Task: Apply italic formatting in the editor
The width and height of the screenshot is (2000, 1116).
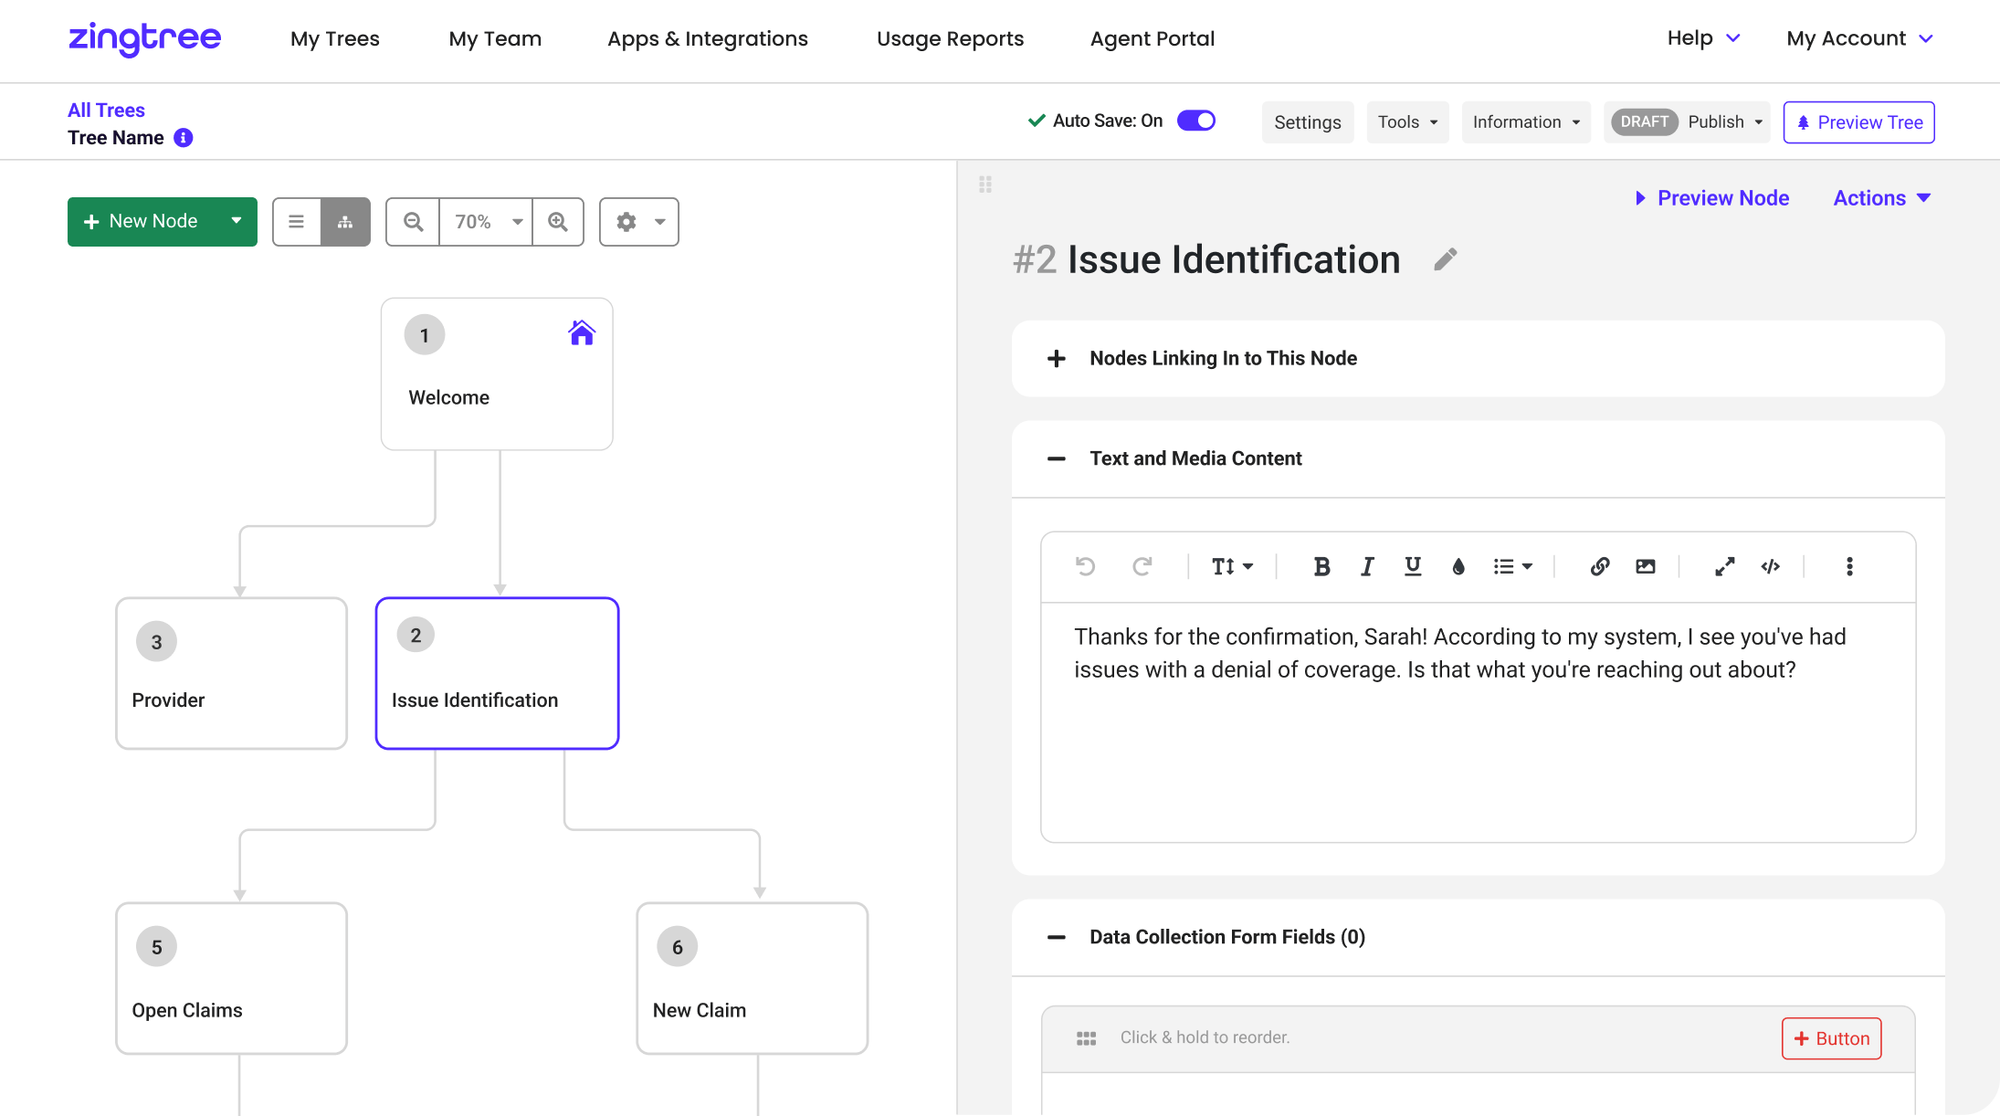Action: [1367, 566]
